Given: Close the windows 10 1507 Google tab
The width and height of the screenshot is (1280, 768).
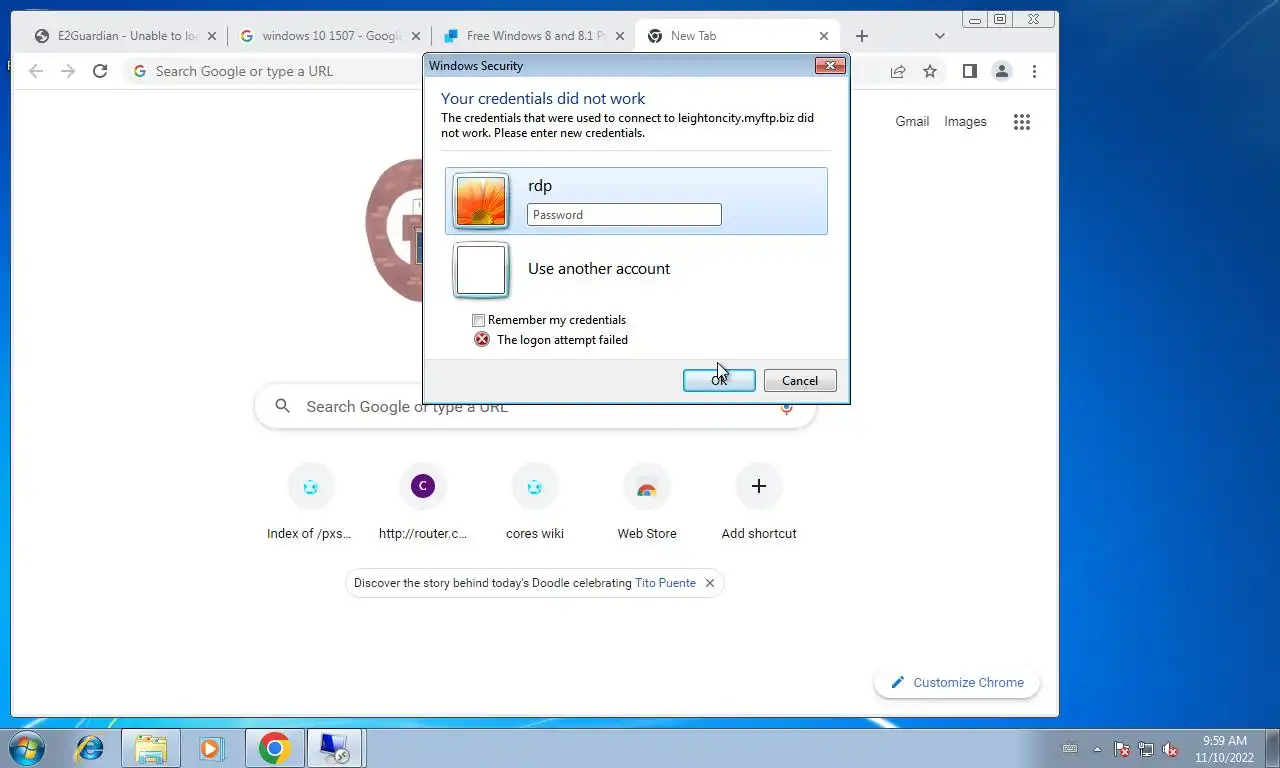Looking at the screenshot, I should pos(416,36).
